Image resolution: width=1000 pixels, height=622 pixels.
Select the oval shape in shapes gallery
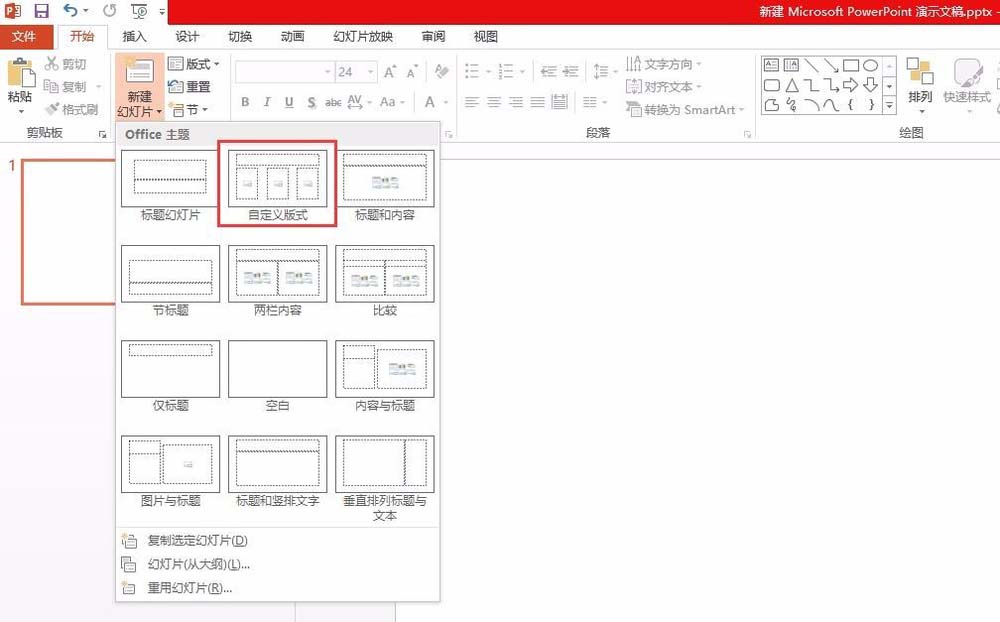click(x=871, y=65)
